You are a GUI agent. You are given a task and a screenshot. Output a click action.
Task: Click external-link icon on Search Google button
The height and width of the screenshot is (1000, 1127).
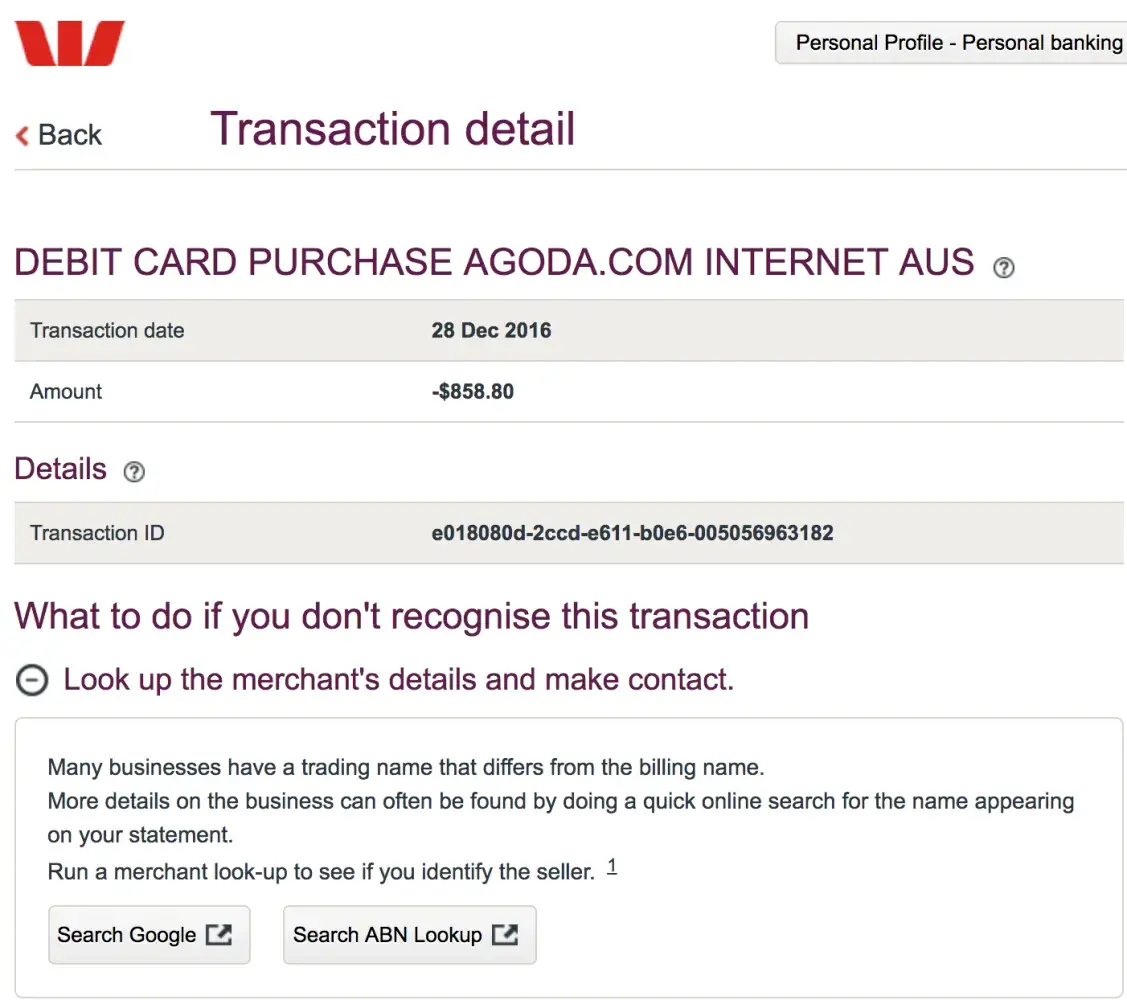point(218,935)
